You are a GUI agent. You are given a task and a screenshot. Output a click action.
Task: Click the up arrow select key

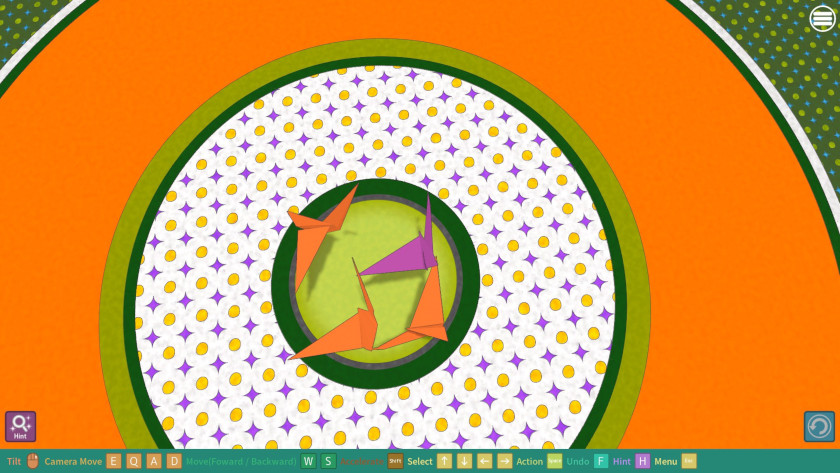pyautogui.click(x=444, y=461)
